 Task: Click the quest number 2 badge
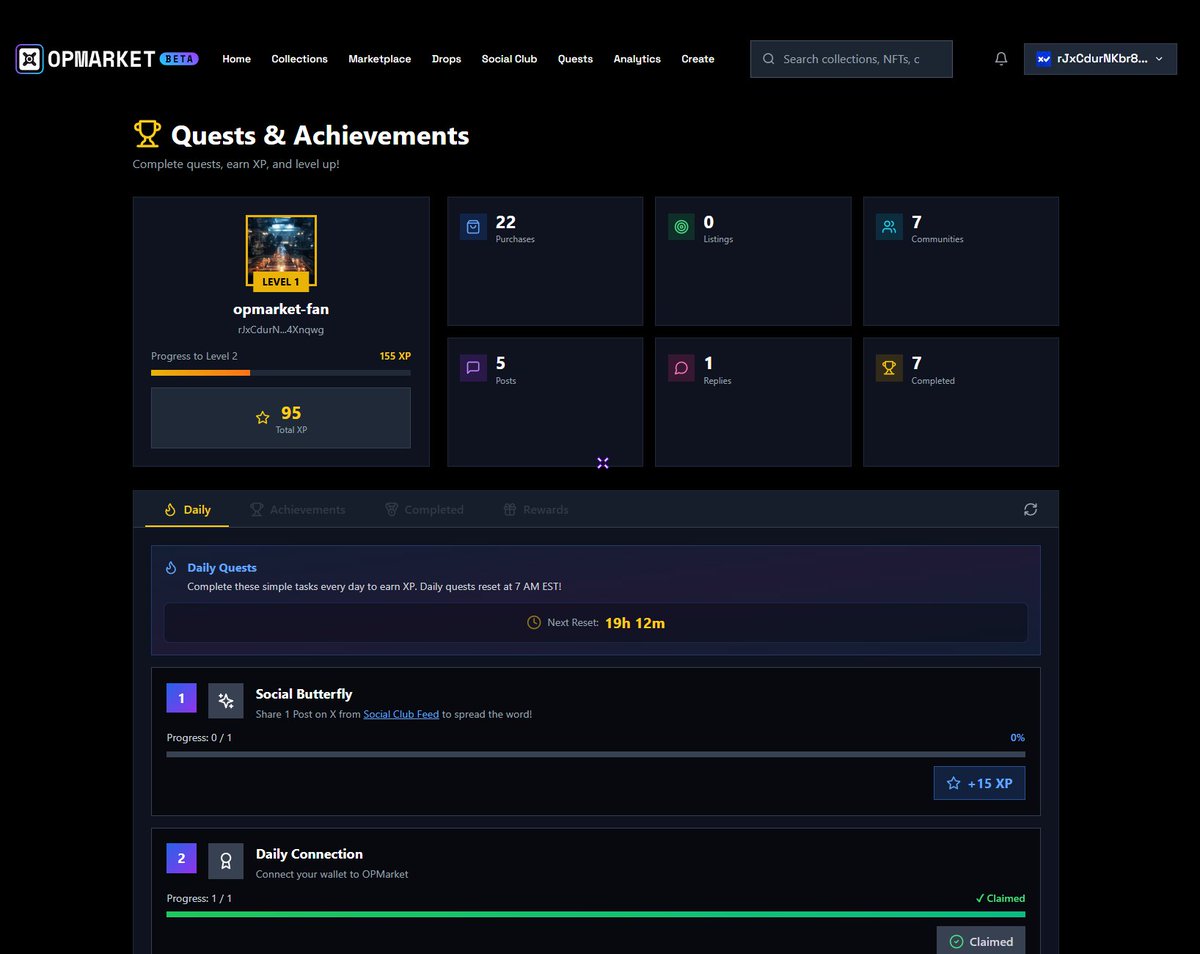click(x=181, y=858)
